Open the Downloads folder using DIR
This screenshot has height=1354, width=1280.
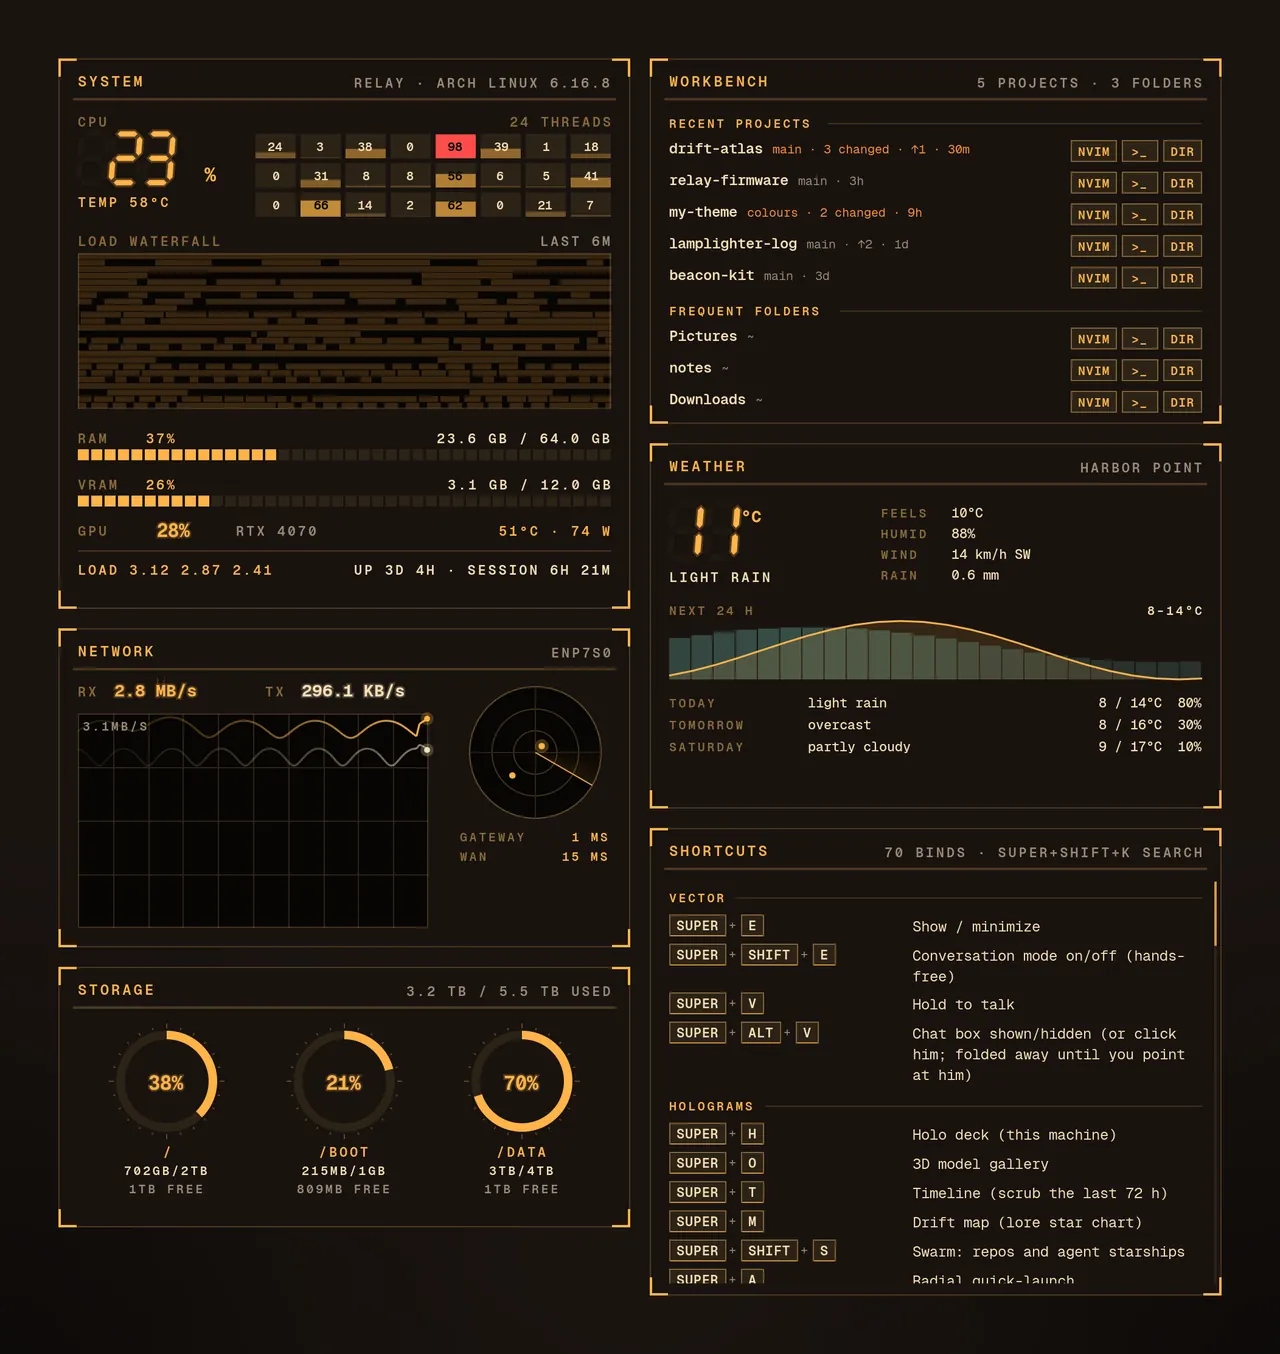pos(1182,403)
